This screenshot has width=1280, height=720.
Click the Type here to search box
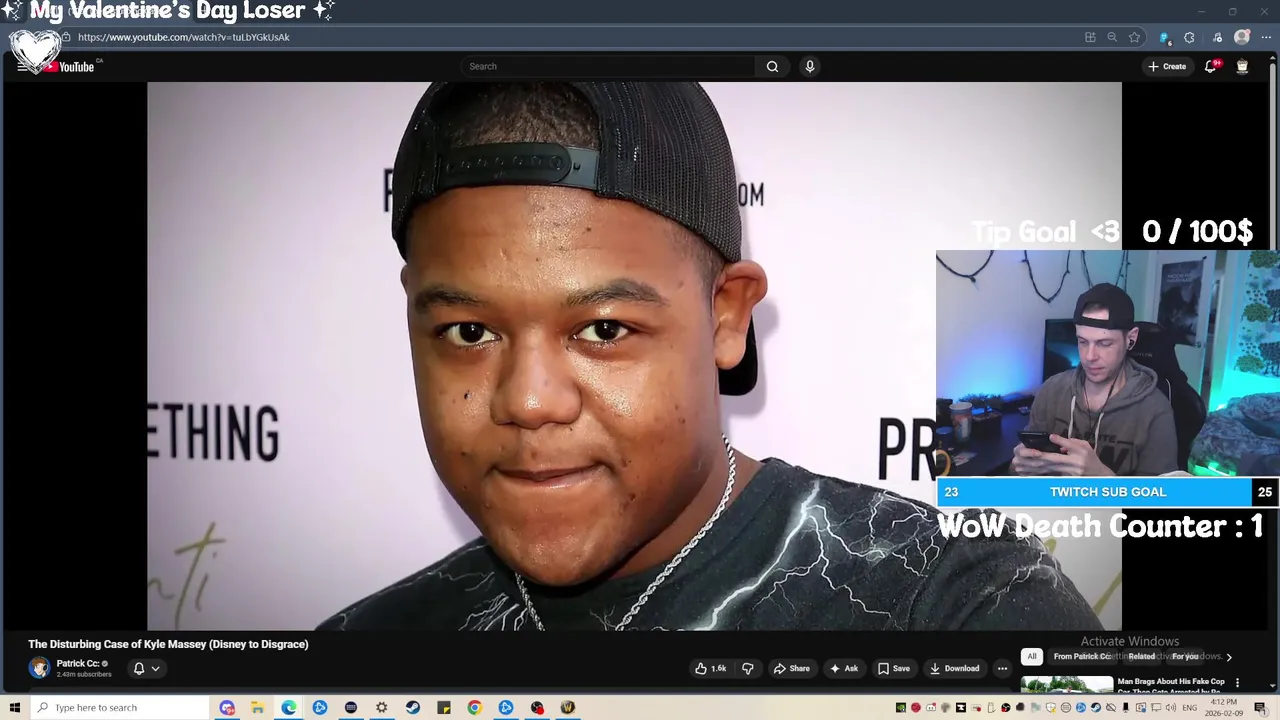[x=120, y=707]
